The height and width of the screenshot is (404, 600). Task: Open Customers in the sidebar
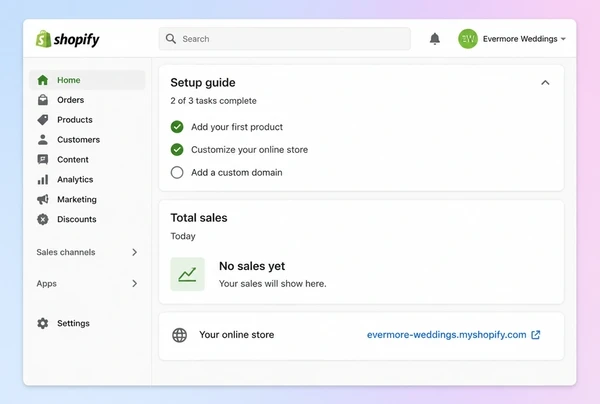pyautogui.click(x=87, y=140)
